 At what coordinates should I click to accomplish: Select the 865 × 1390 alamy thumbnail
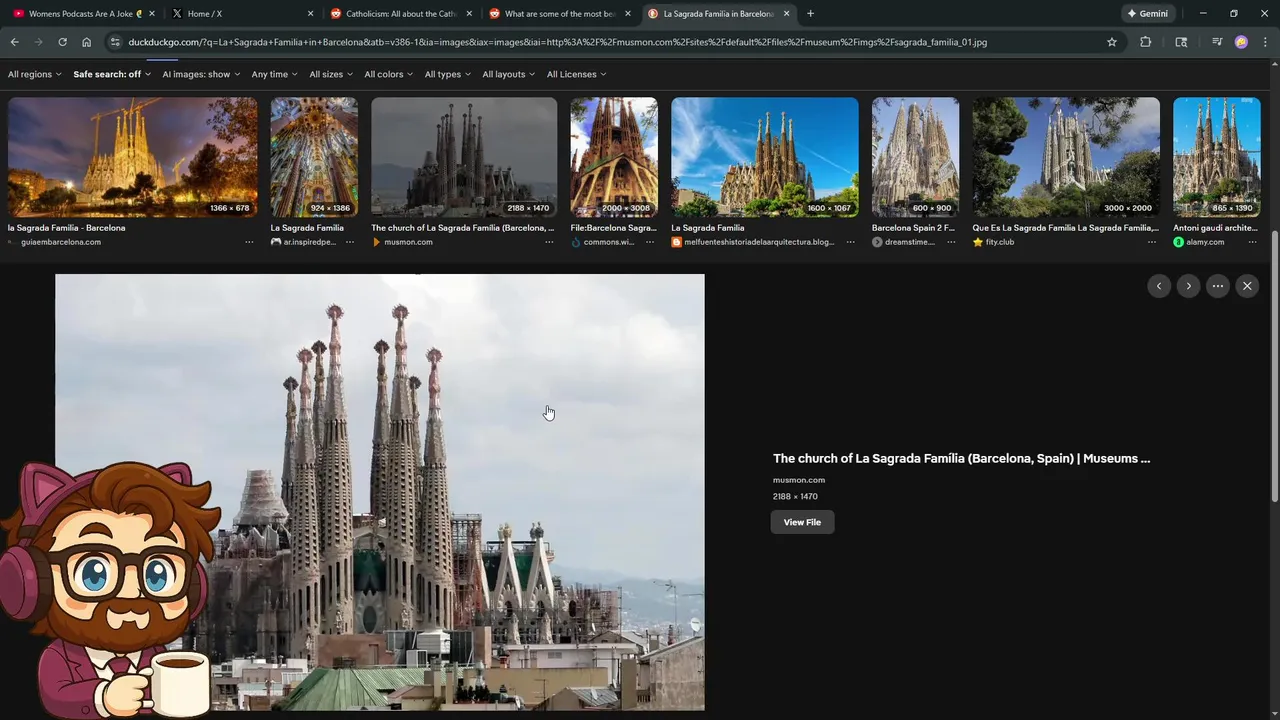pos(1217,157)
